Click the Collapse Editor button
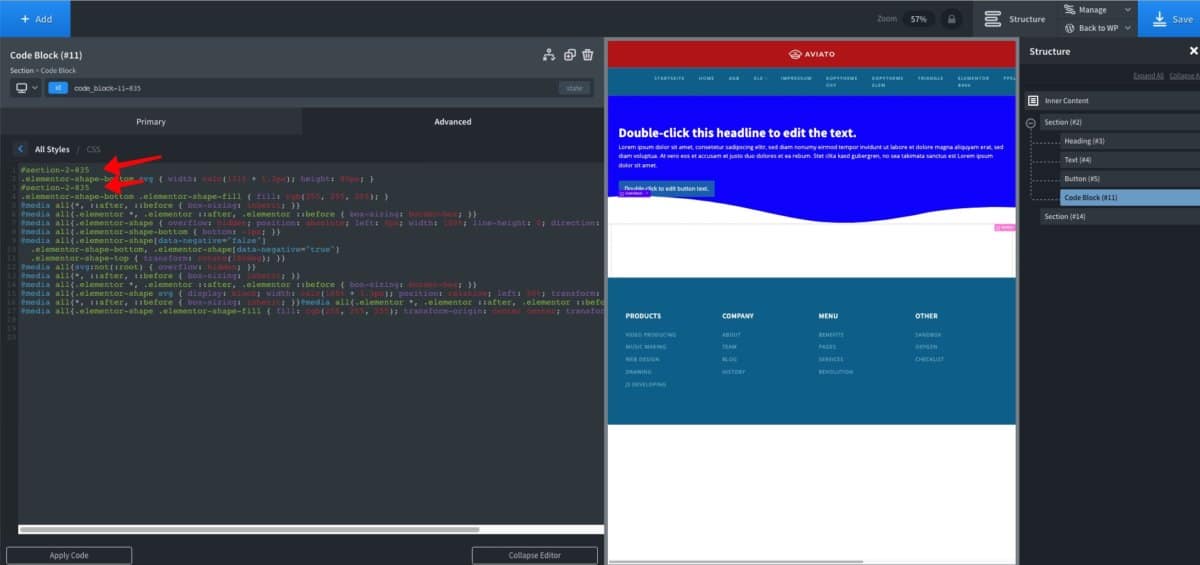This screenshot has width=1200, height=565. click(x=534, y=555)
